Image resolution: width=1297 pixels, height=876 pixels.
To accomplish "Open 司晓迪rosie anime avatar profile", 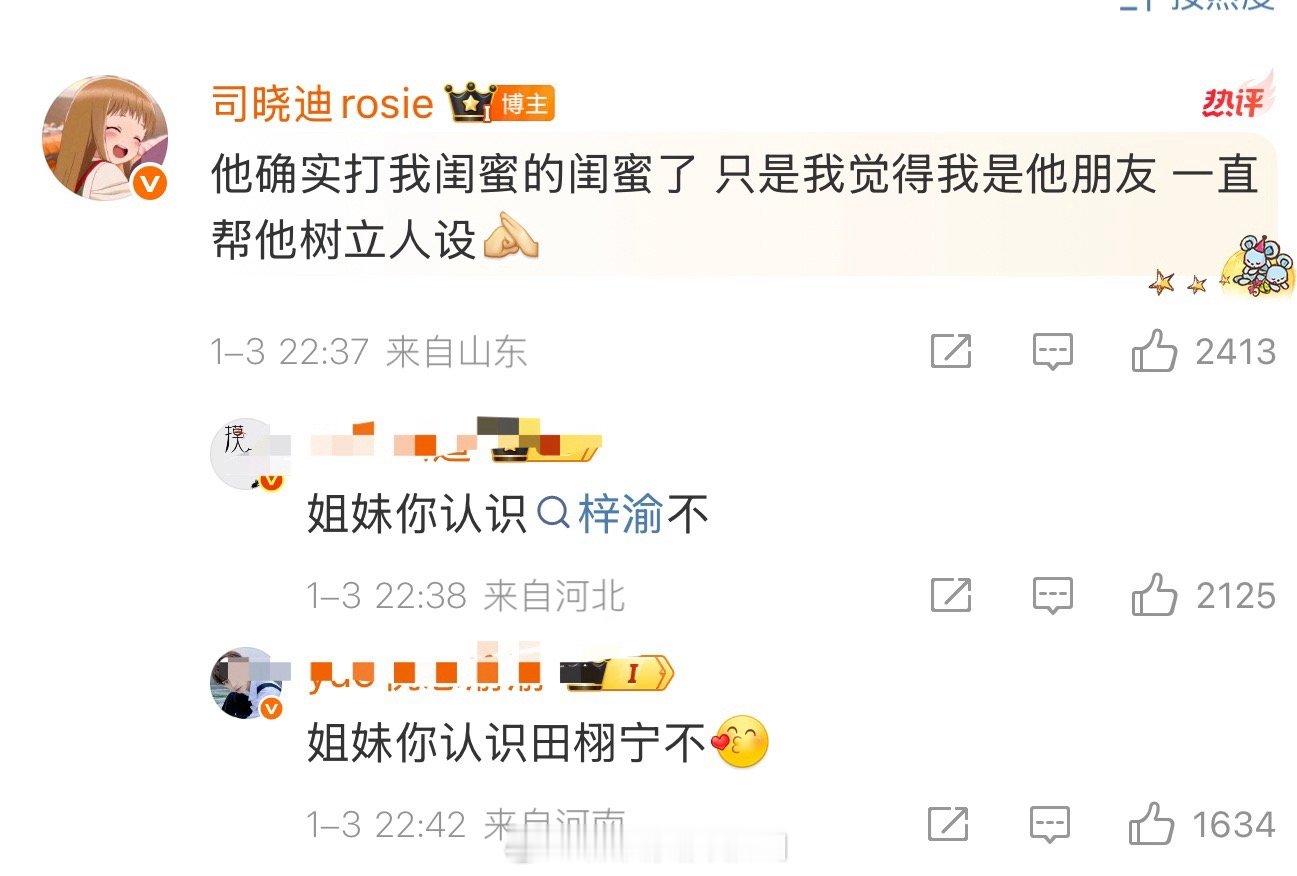I will click(104, 139).
